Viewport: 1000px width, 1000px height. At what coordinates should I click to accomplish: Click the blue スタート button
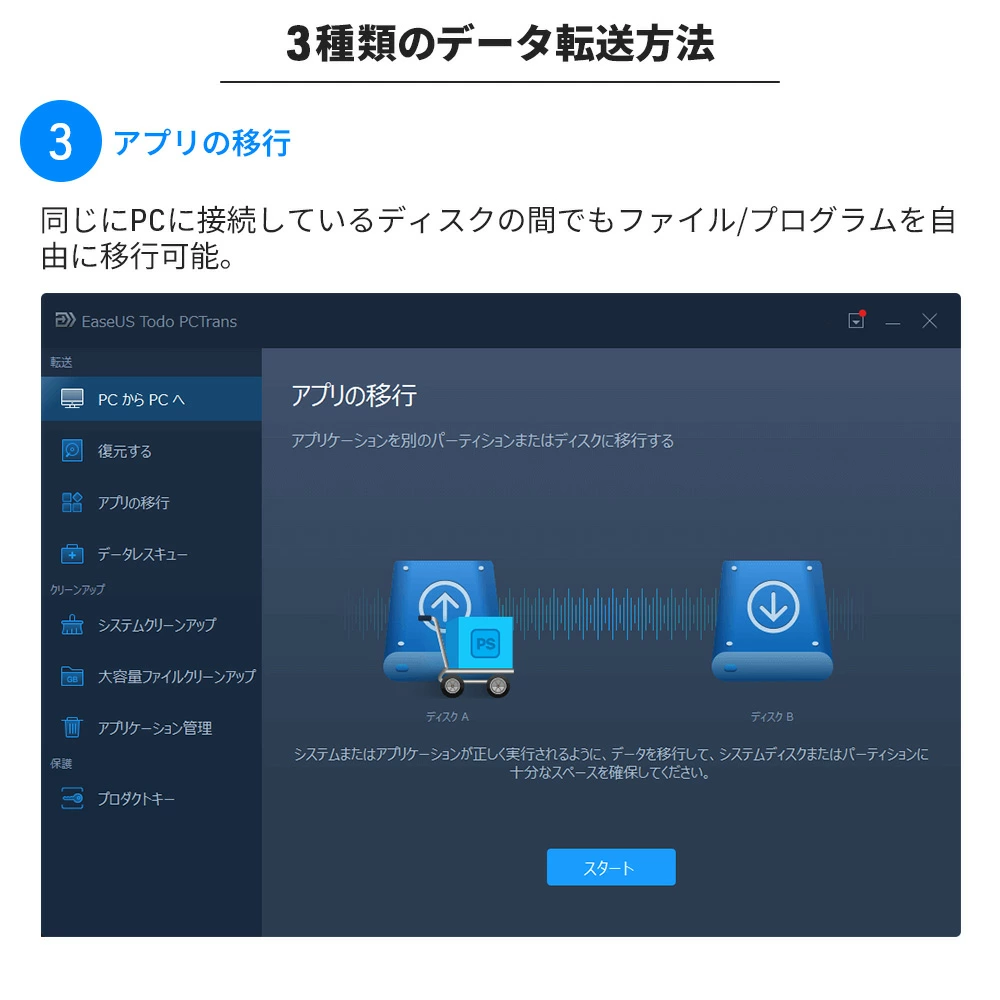coord(611,867)
